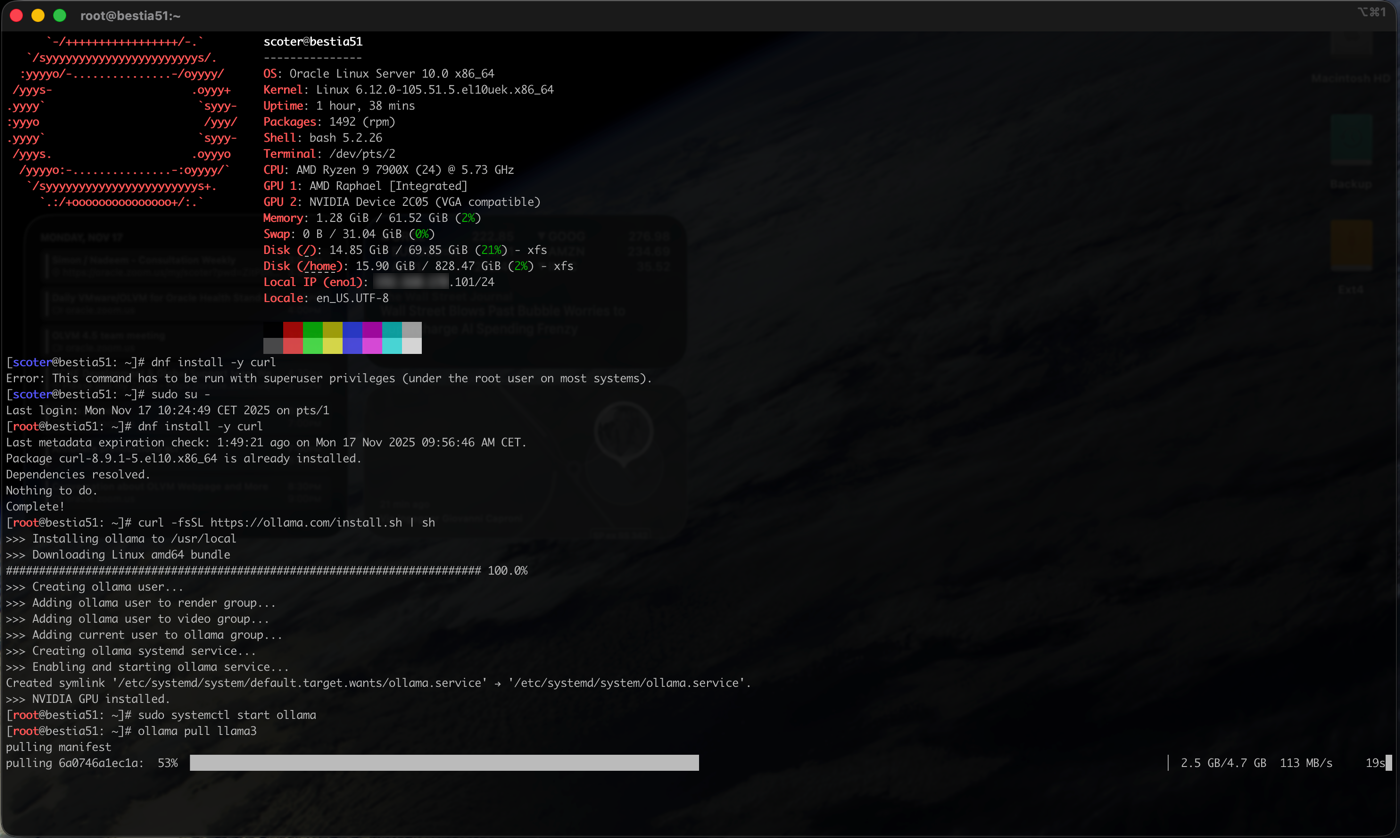Minimize the terminal with the yellow button

38,15
